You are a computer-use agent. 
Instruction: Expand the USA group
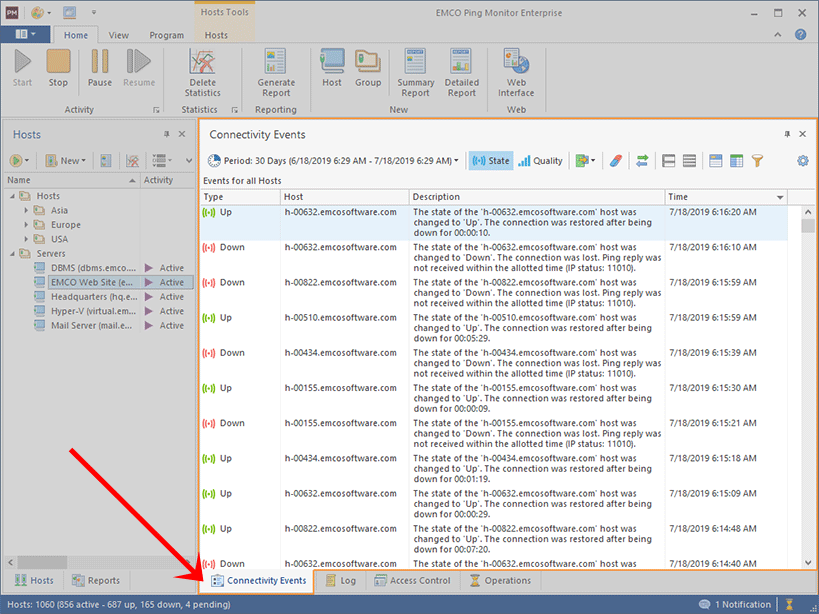pyautogui.click(x=26, y=239)
